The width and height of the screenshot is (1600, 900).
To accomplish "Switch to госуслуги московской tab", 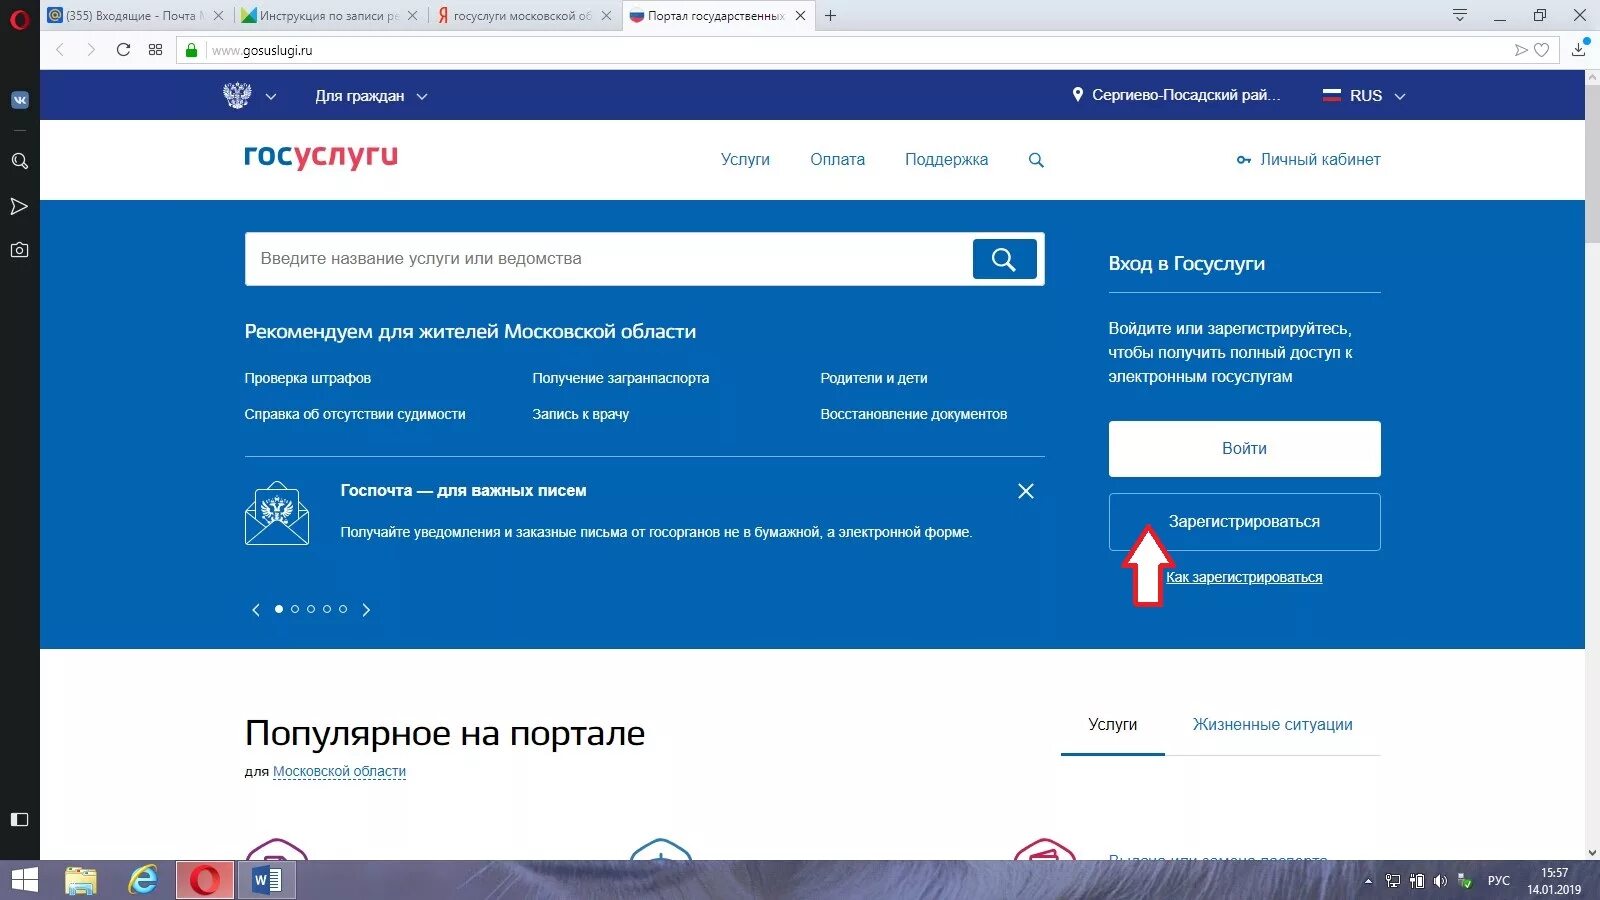I will pyautogui.click(x=523, y=16).
